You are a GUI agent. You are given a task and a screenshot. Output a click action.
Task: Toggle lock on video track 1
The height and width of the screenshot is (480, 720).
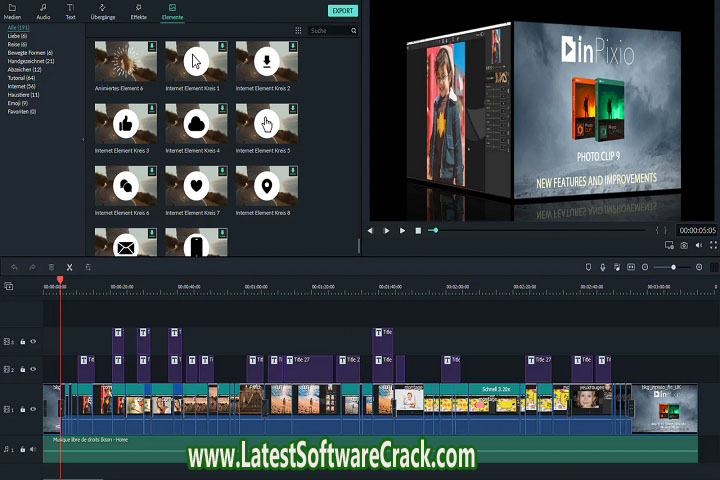pyautogui.click(x=22, y=409)
